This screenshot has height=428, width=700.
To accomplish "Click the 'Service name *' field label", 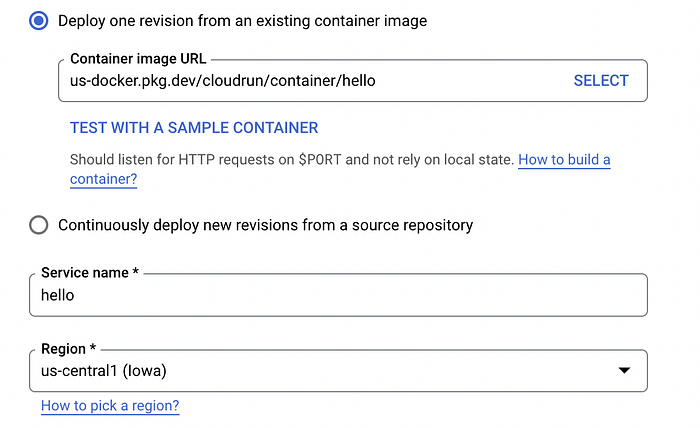I will tap(90, 273).
